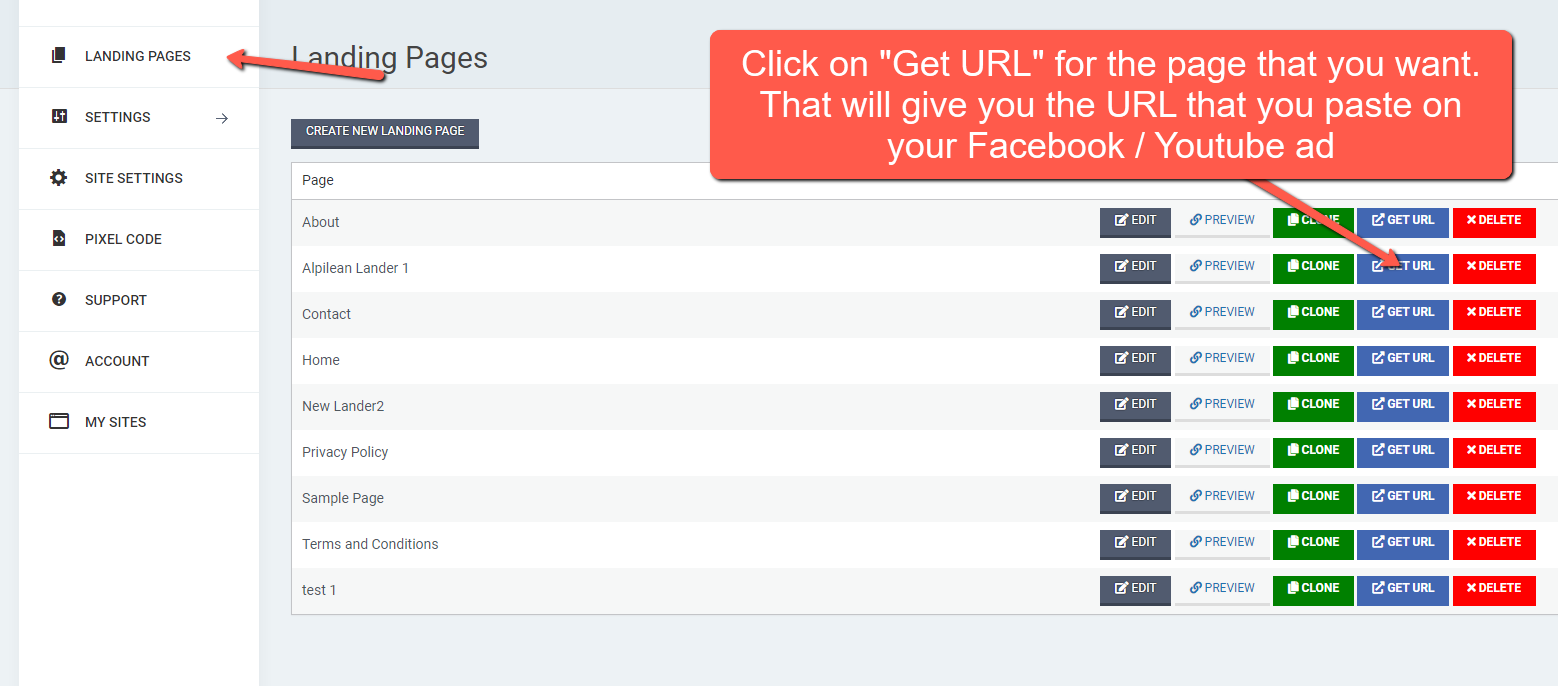Click the Settings sliders icon
1558x686 pixels.
[59, 117]
